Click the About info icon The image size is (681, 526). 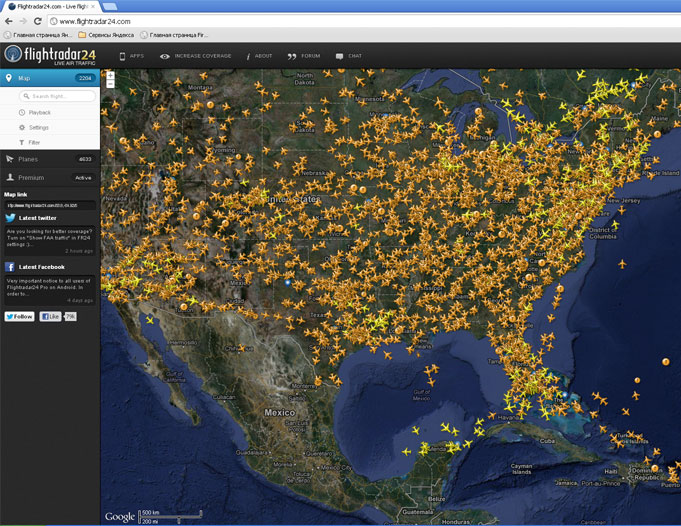[248, 56]
